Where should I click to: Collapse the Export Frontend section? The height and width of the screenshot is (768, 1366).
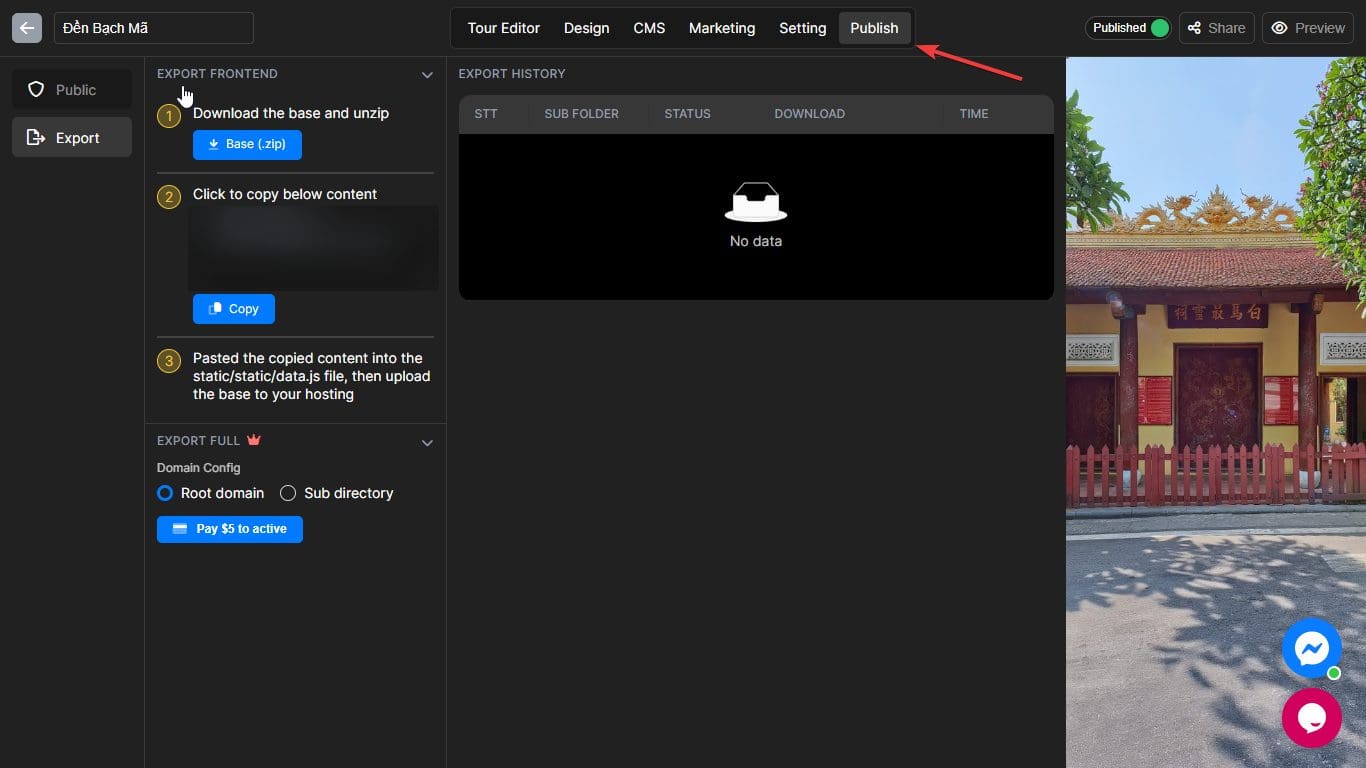pyautogui.click(x=427, y=74)
